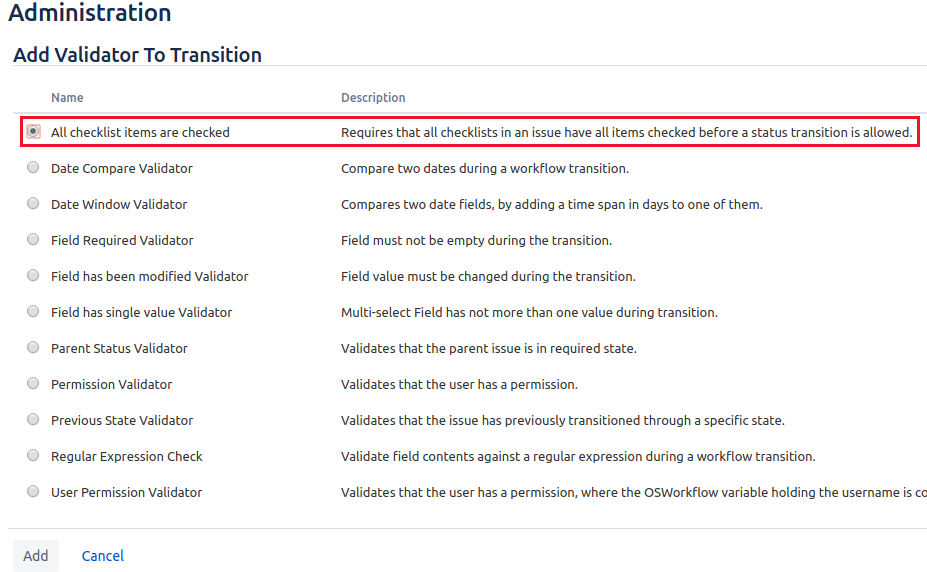Select the Field Required Validator radio button
The image size is (927, 572).
pos(33,239)
